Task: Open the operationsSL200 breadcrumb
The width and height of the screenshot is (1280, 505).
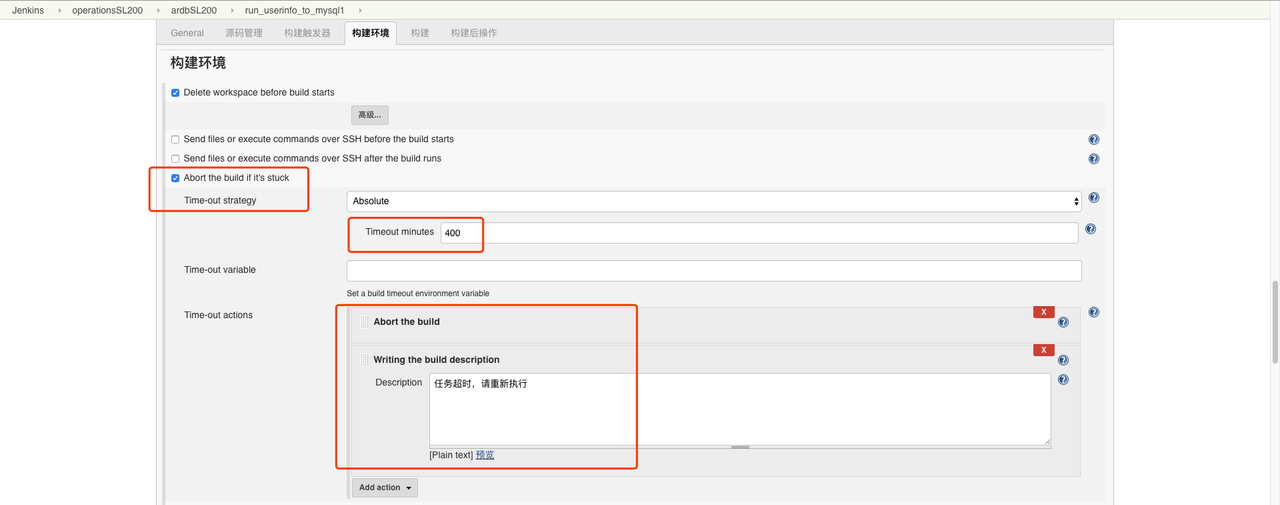Action: pos(108,10)
